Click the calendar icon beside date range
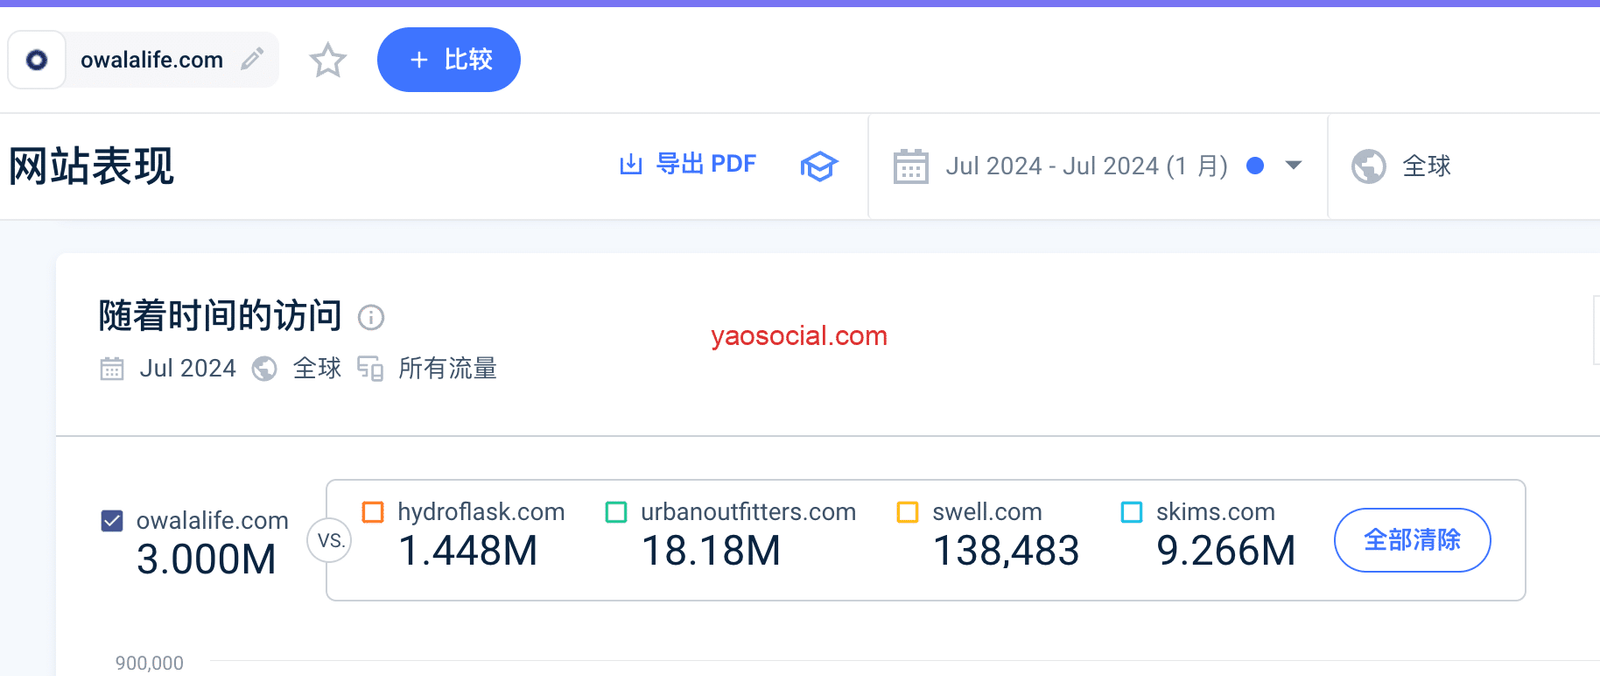1600x676 pixels. point(910,166)
